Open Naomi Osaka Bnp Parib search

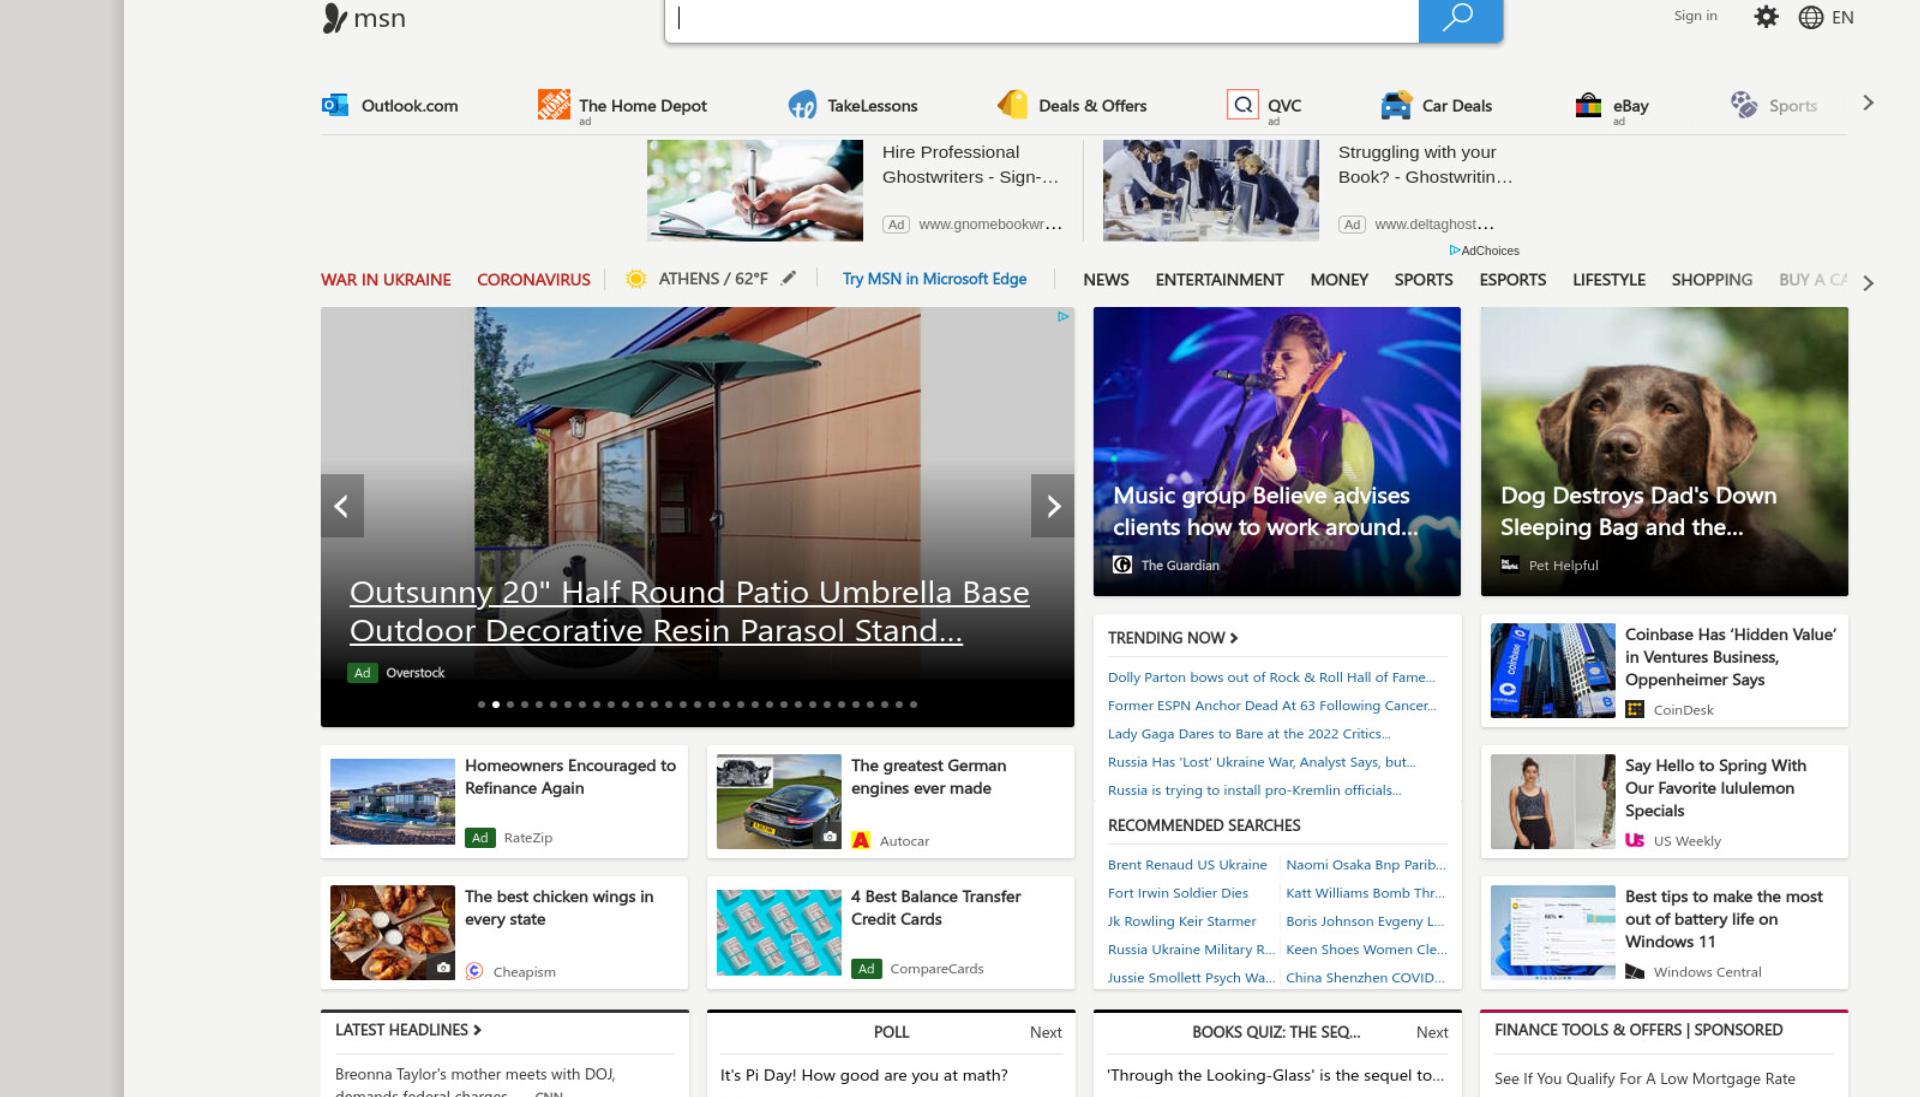[1365, 865]
